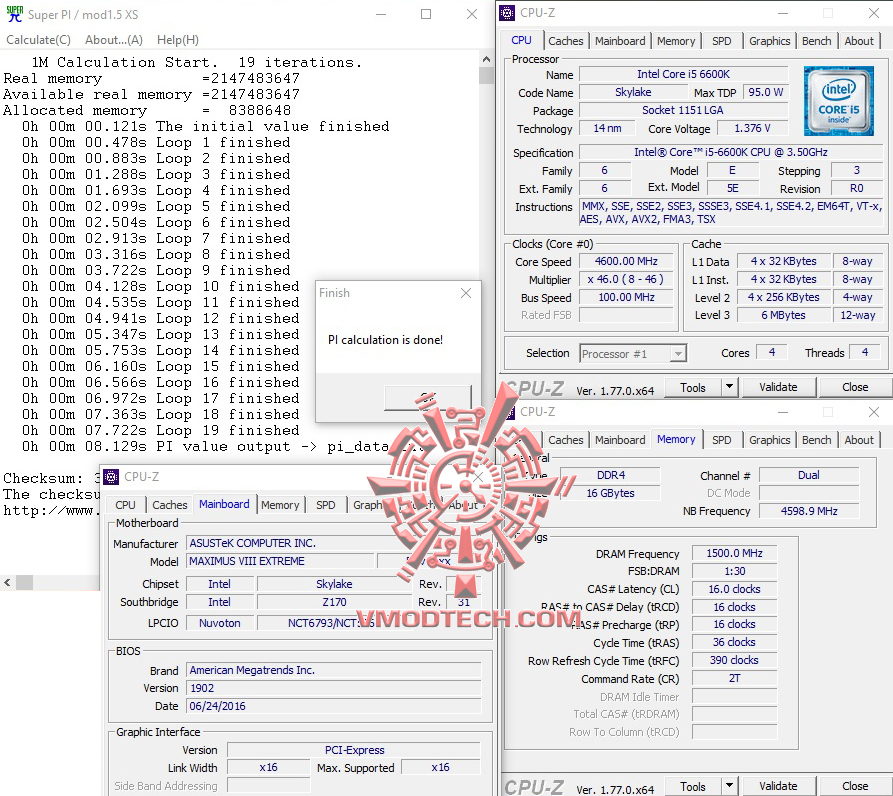Open Graphics tab in Memory CPU-Z window

(x=769, y=440)
